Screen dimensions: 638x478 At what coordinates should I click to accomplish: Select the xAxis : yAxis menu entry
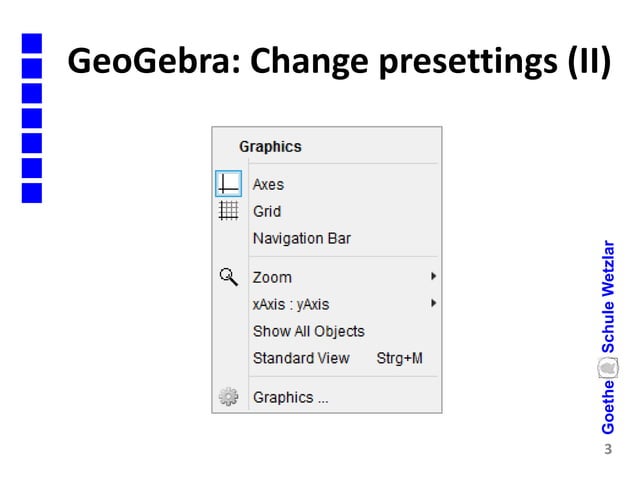tap(291, 304)
